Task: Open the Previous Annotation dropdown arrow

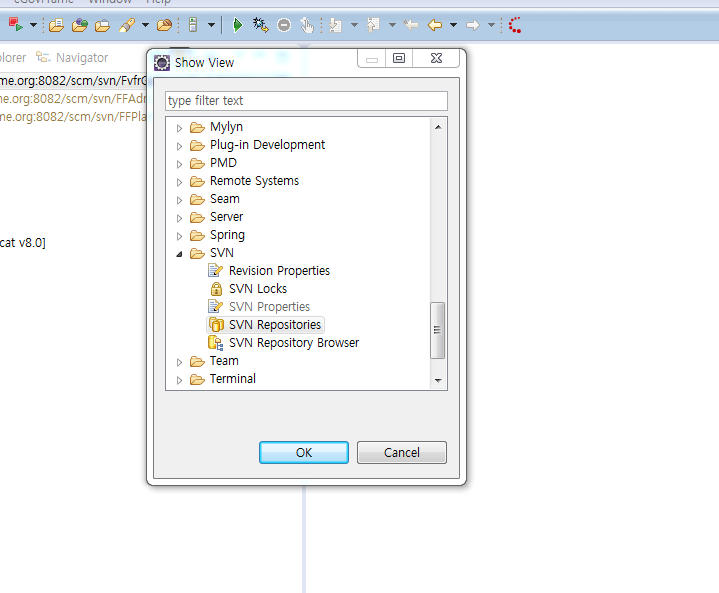Action: [x=393, y=25]
